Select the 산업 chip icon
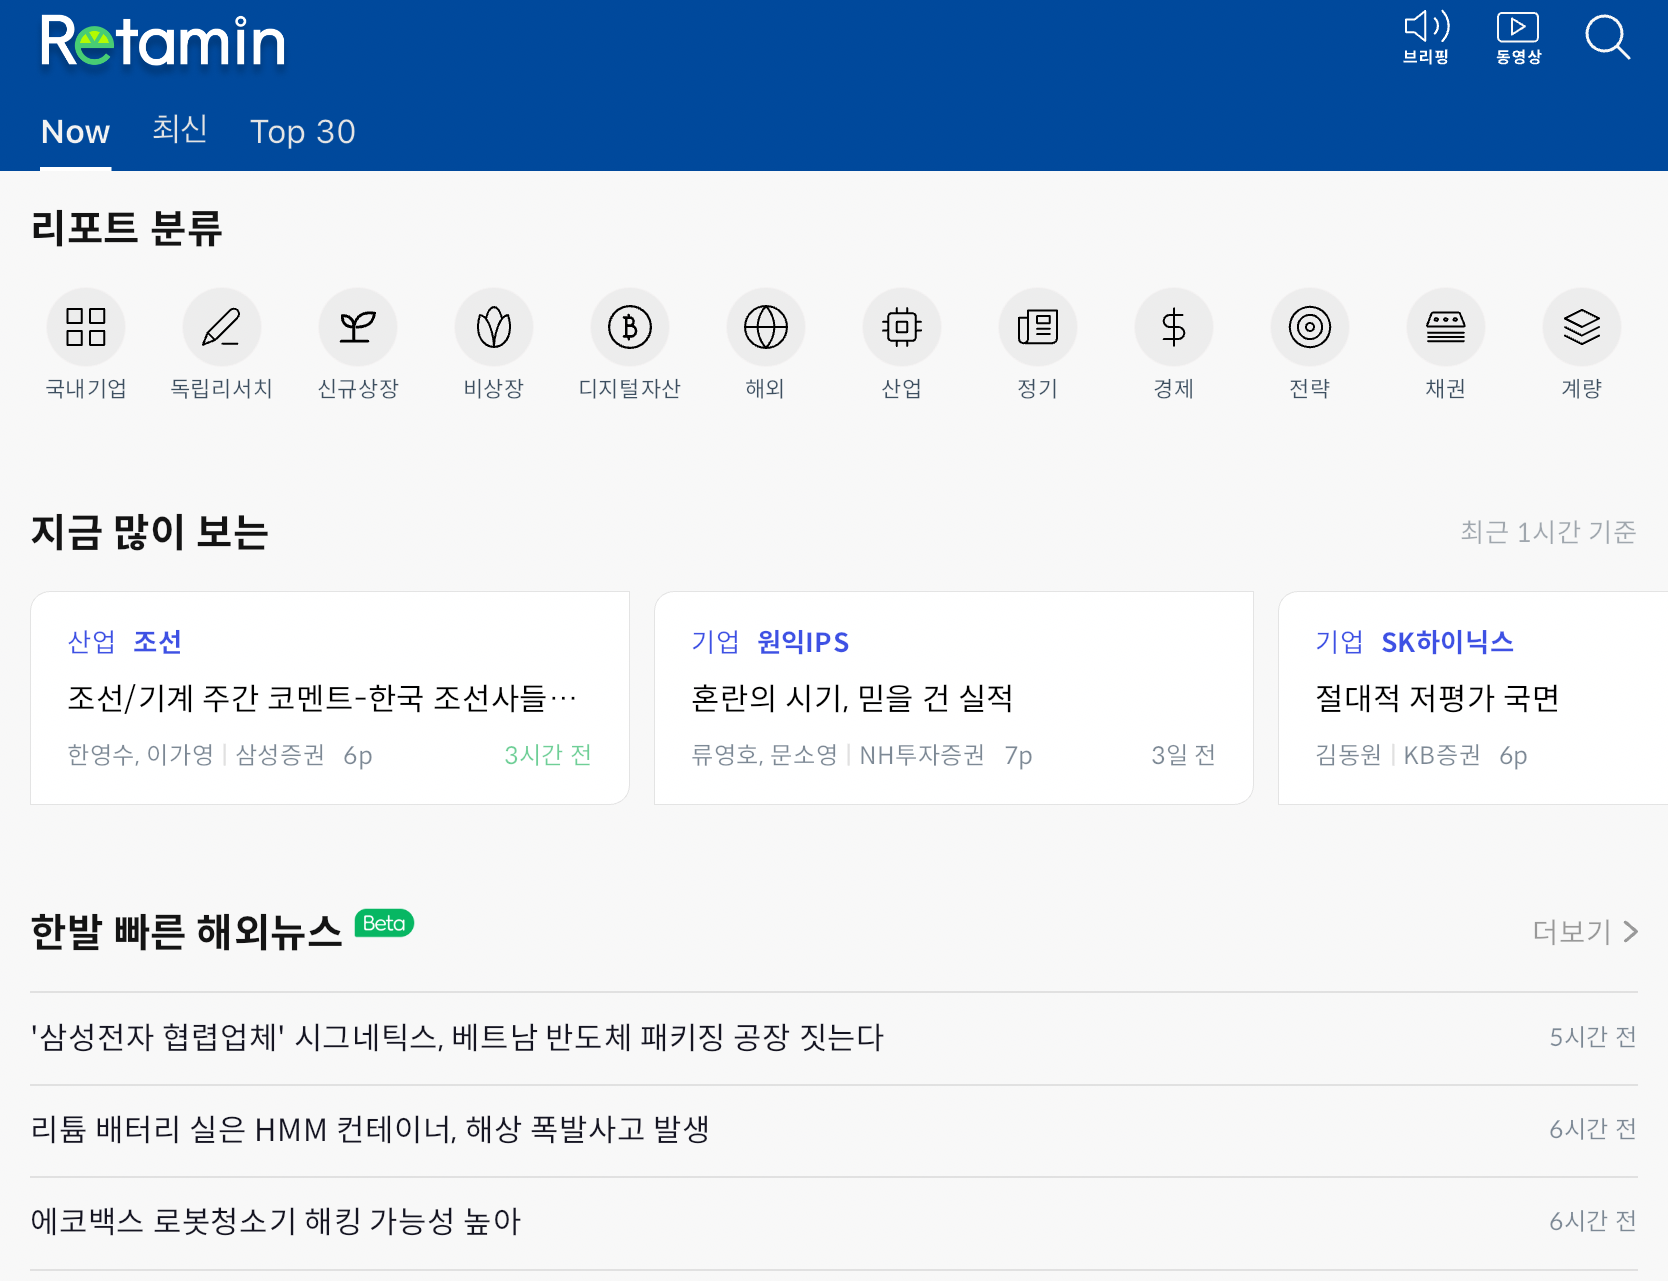1668x1281 pixels. (x=902, y=327)
